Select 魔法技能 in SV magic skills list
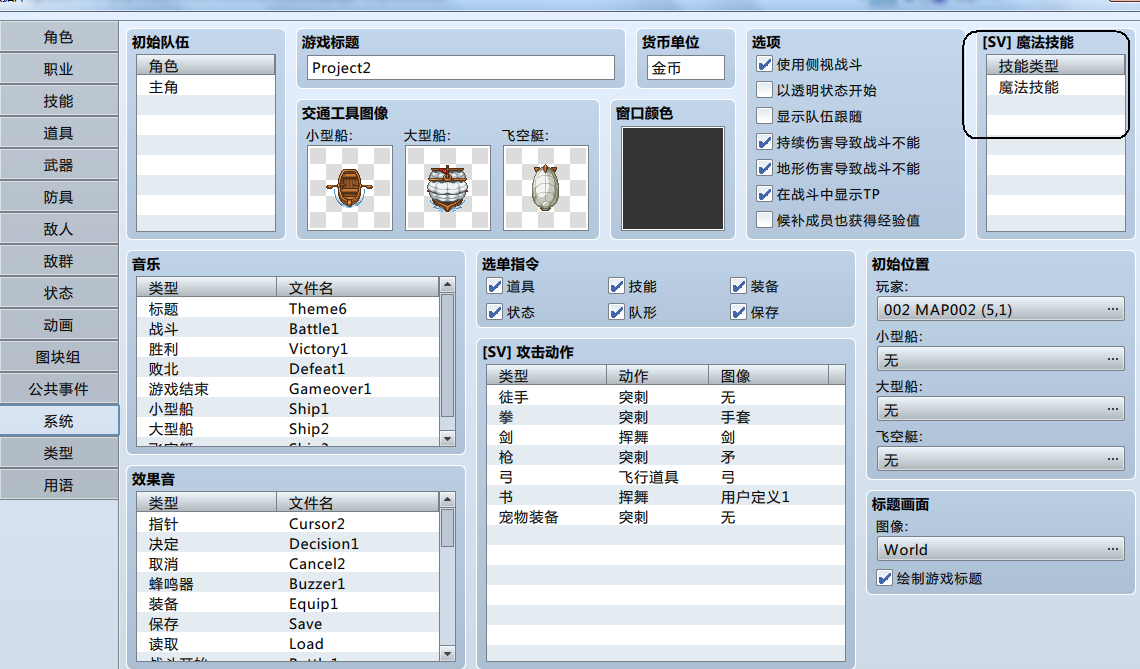 pyautogui.click(x=1056, y=87)
